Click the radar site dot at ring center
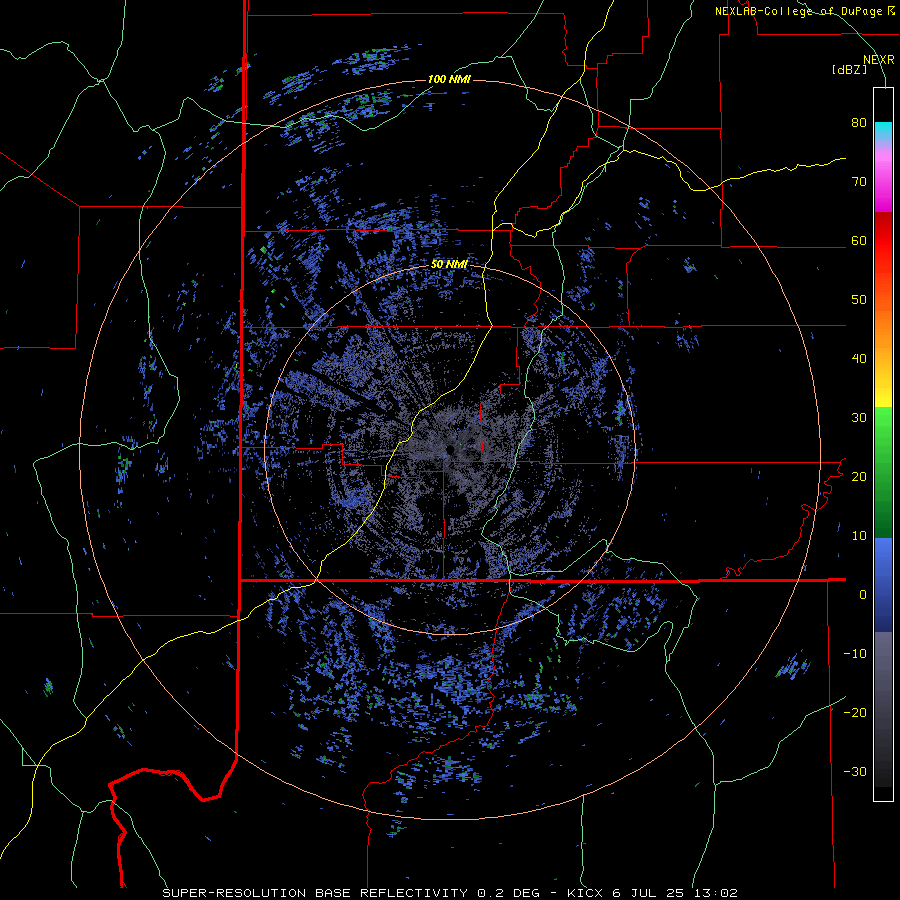Screen dimensions: 900x900 click(x=451, y=449)
